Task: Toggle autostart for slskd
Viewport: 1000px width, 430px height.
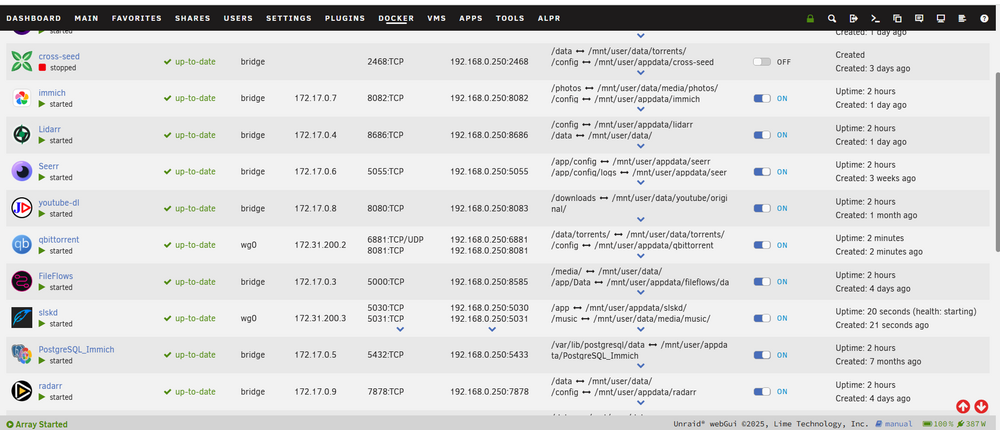Action: (762, 318)
